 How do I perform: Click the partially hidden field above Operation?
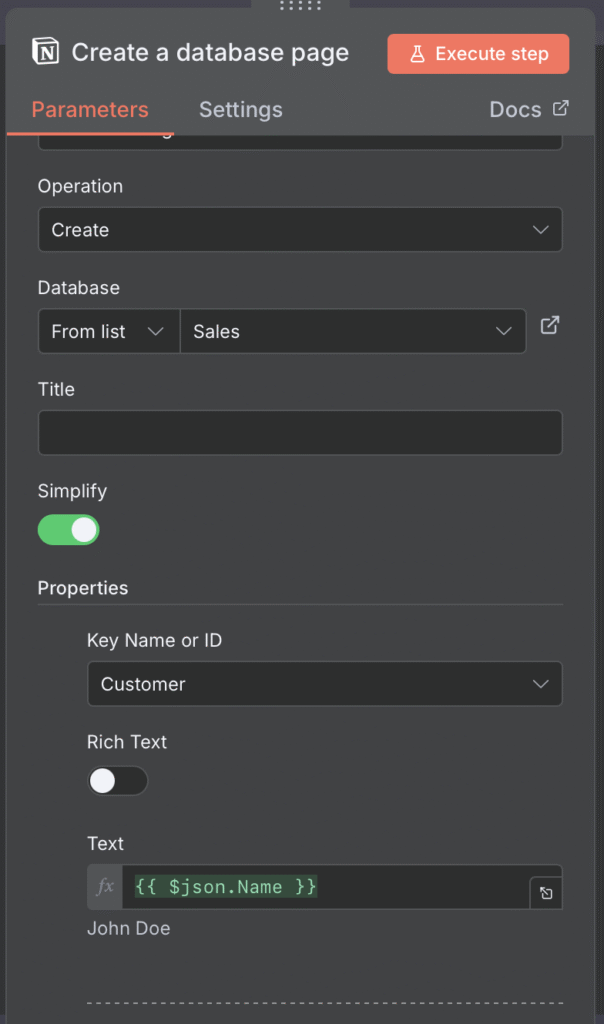(x=300, y=141)
